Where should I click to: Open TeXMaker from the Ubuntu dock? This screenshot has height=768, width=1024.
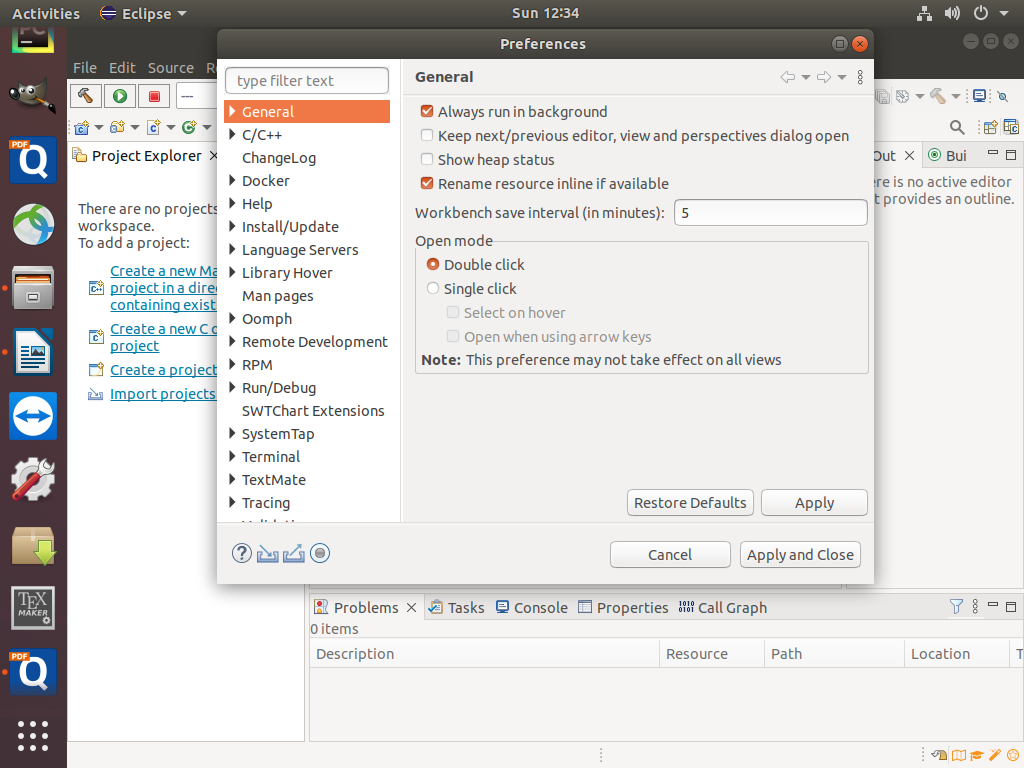(33, 607)
